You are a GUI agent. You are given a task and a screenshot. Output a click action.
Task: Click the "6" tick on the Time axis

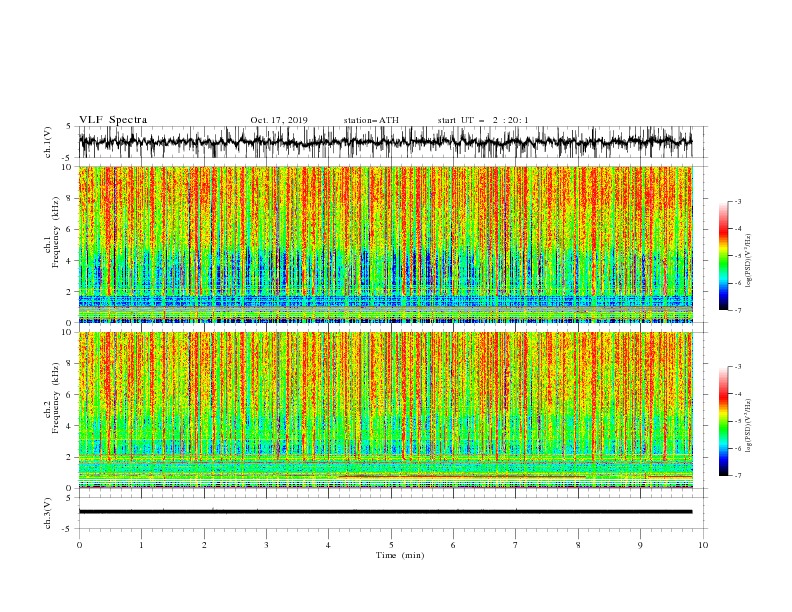tap(453, 545)
